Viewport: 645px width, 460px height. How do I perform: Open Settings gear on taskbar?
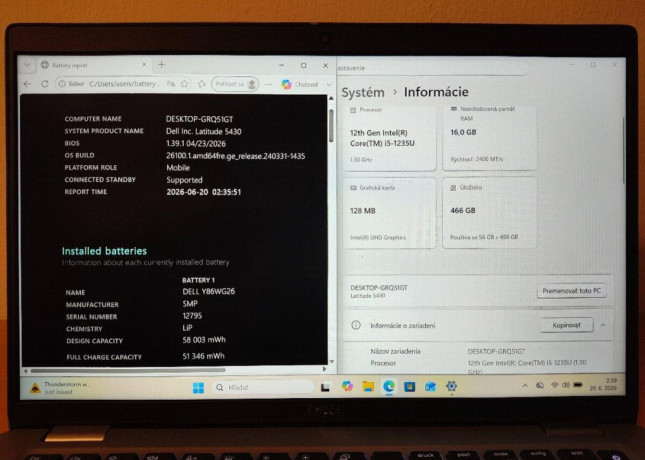(x=451, y=386)
